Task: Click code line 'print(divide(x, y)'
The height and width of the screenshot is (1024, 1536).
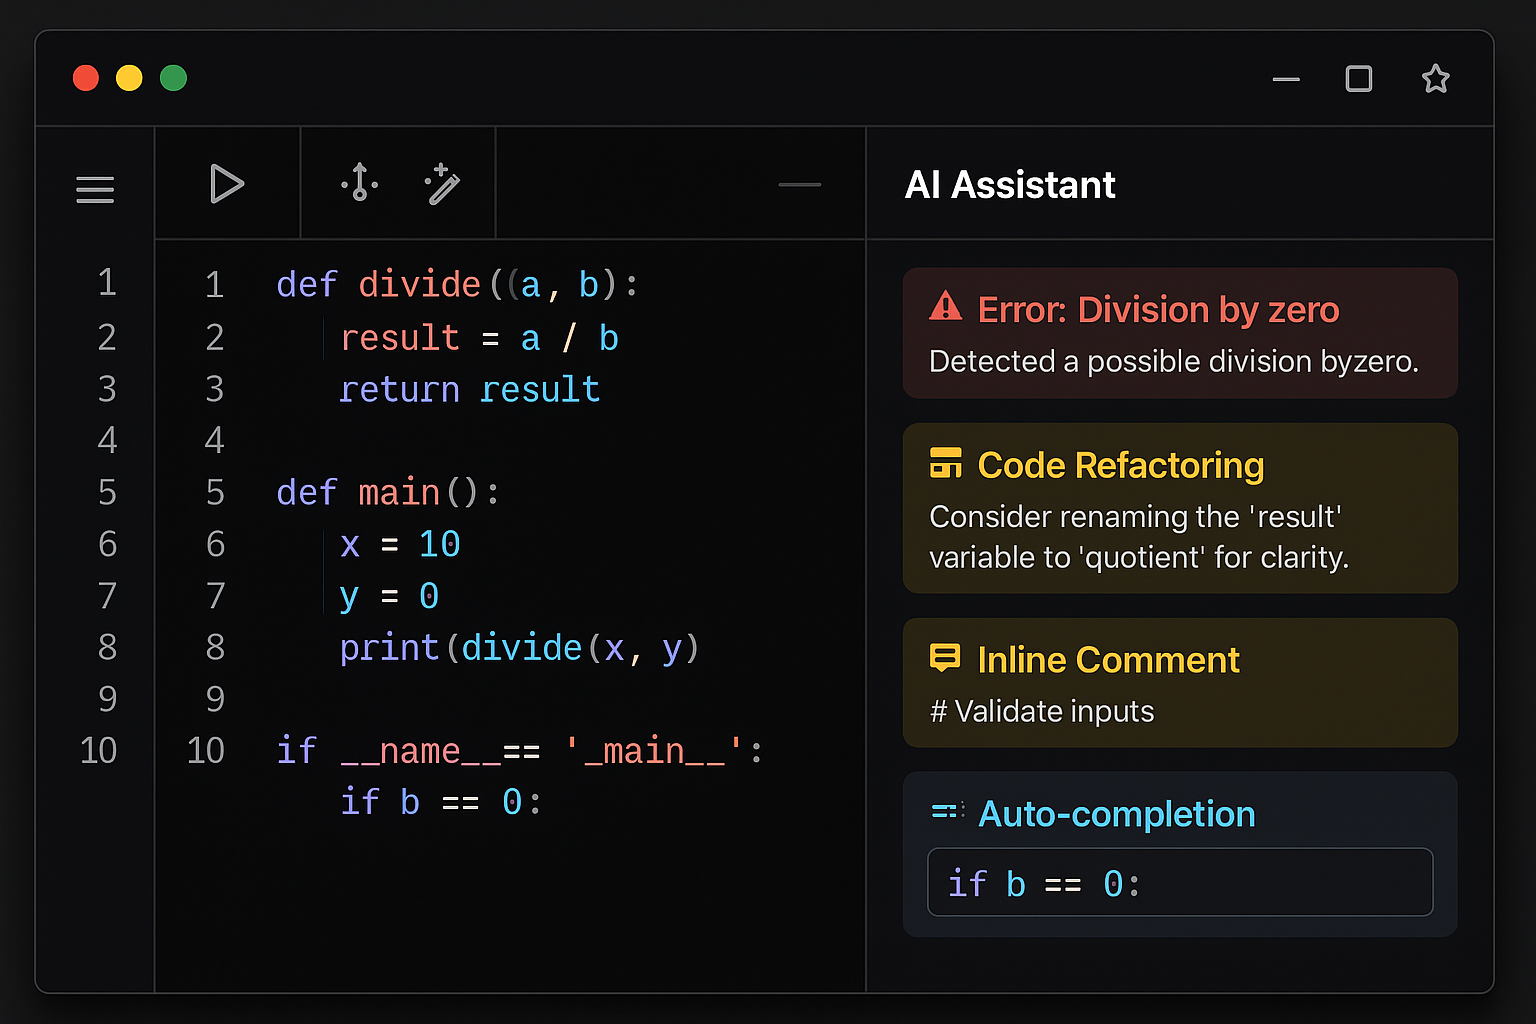Action: pyautogui.click(x=519, y=648)
